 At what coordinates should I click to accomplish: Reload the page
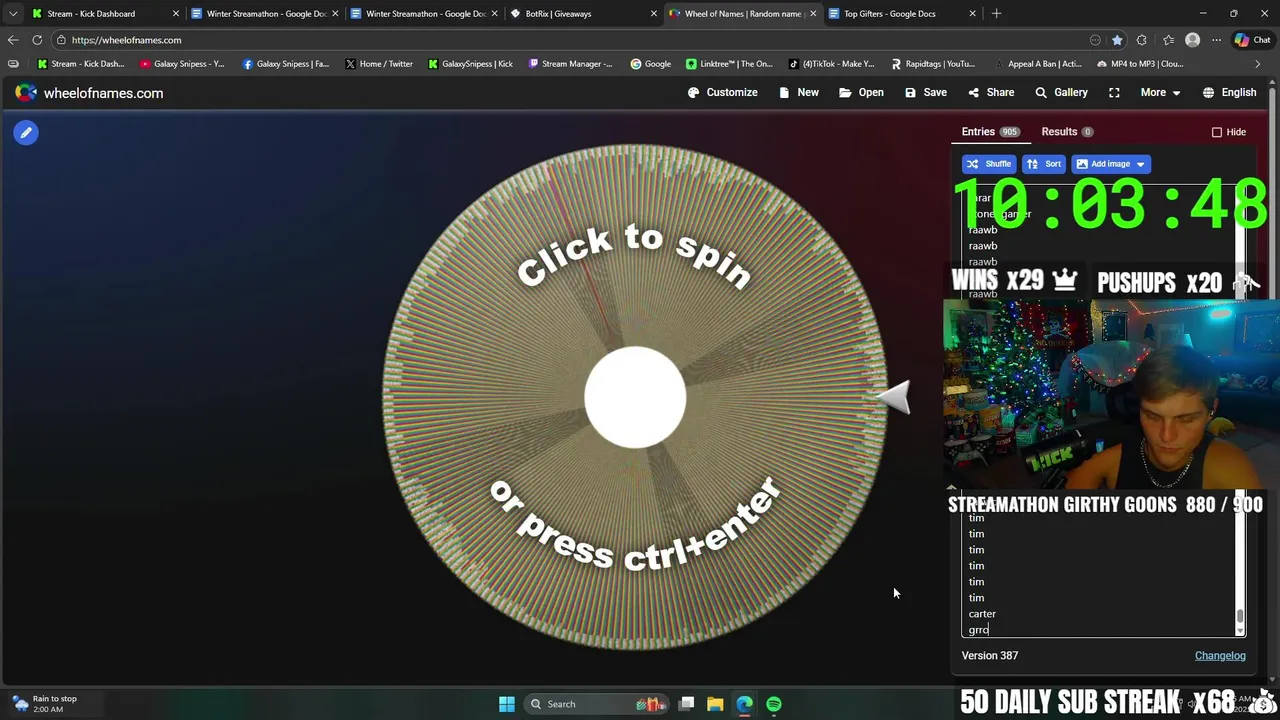click(x=37, y=40)
